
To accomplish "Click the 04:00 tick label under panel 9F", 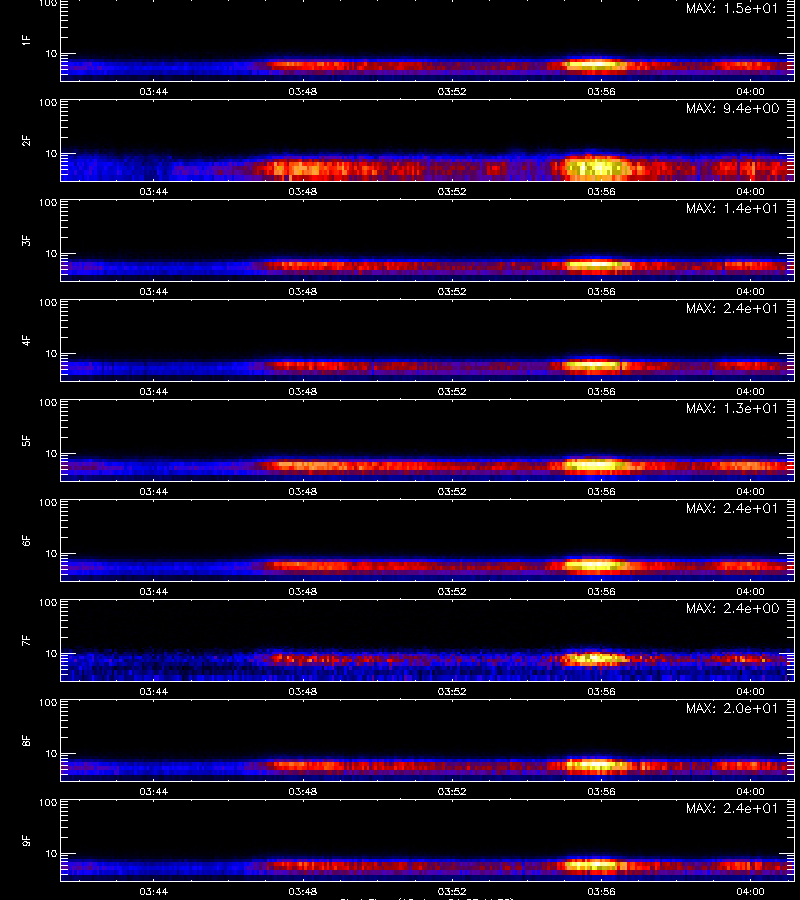I will coord(751,891).
